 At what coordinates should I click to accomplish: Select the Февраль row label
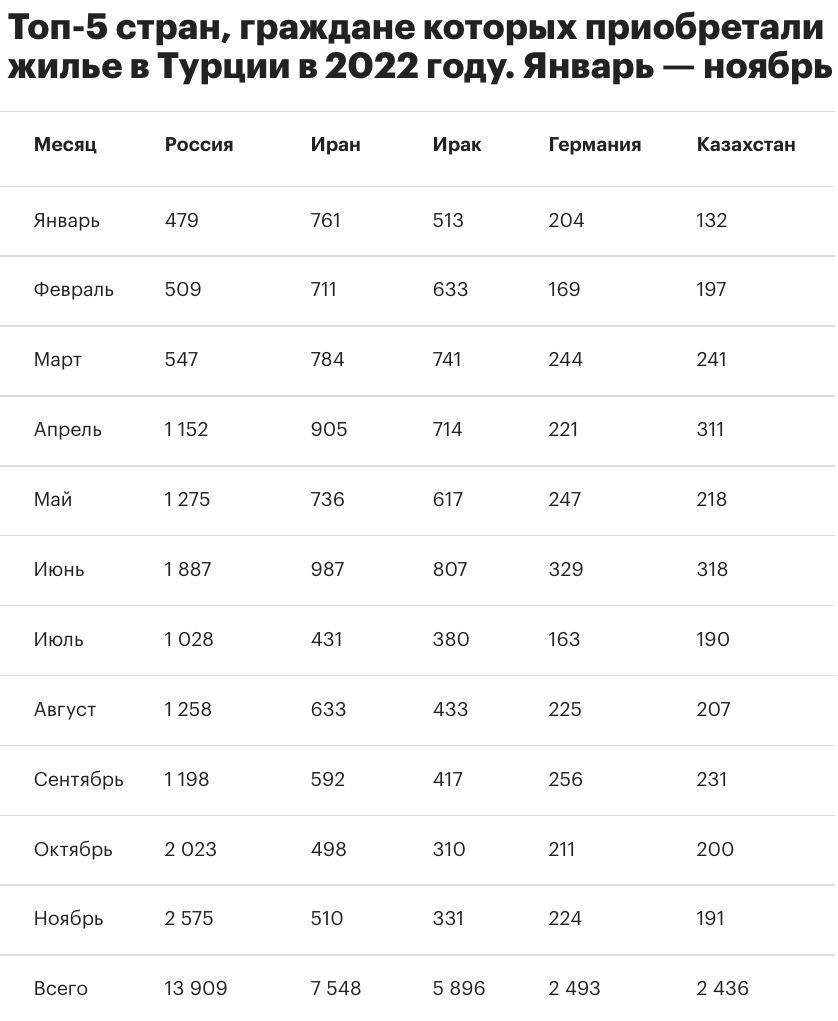[74, 290]
